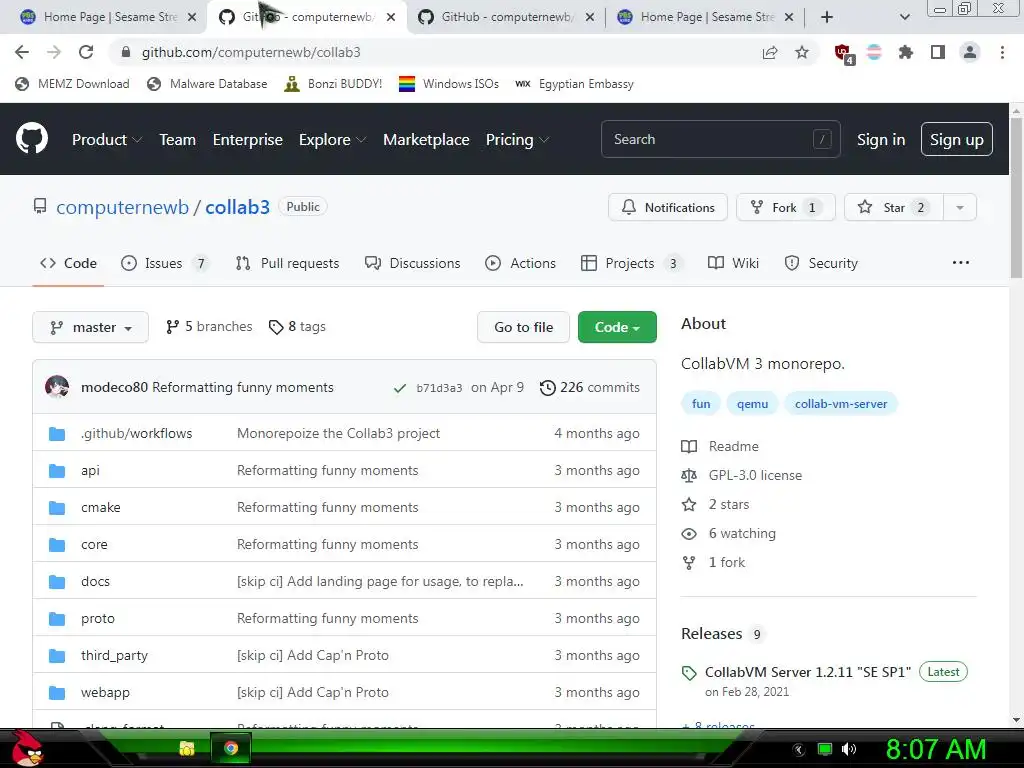Viewport: 1024px width, 768px height.
Task: Open the Wiki tab
Action: click(x=733, y=263)
